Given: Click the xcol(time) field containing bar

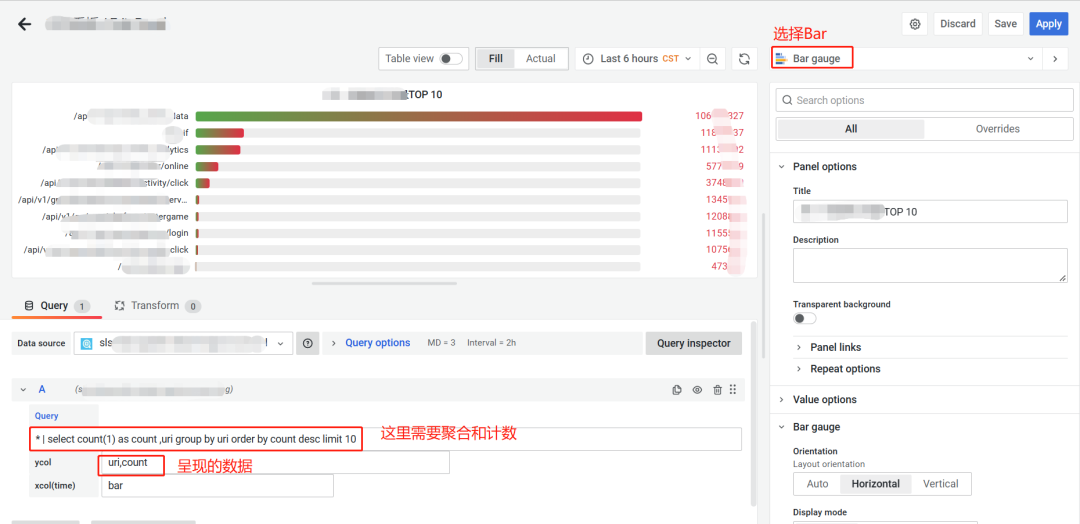Looking at the screenshot, I should (217, 485).
